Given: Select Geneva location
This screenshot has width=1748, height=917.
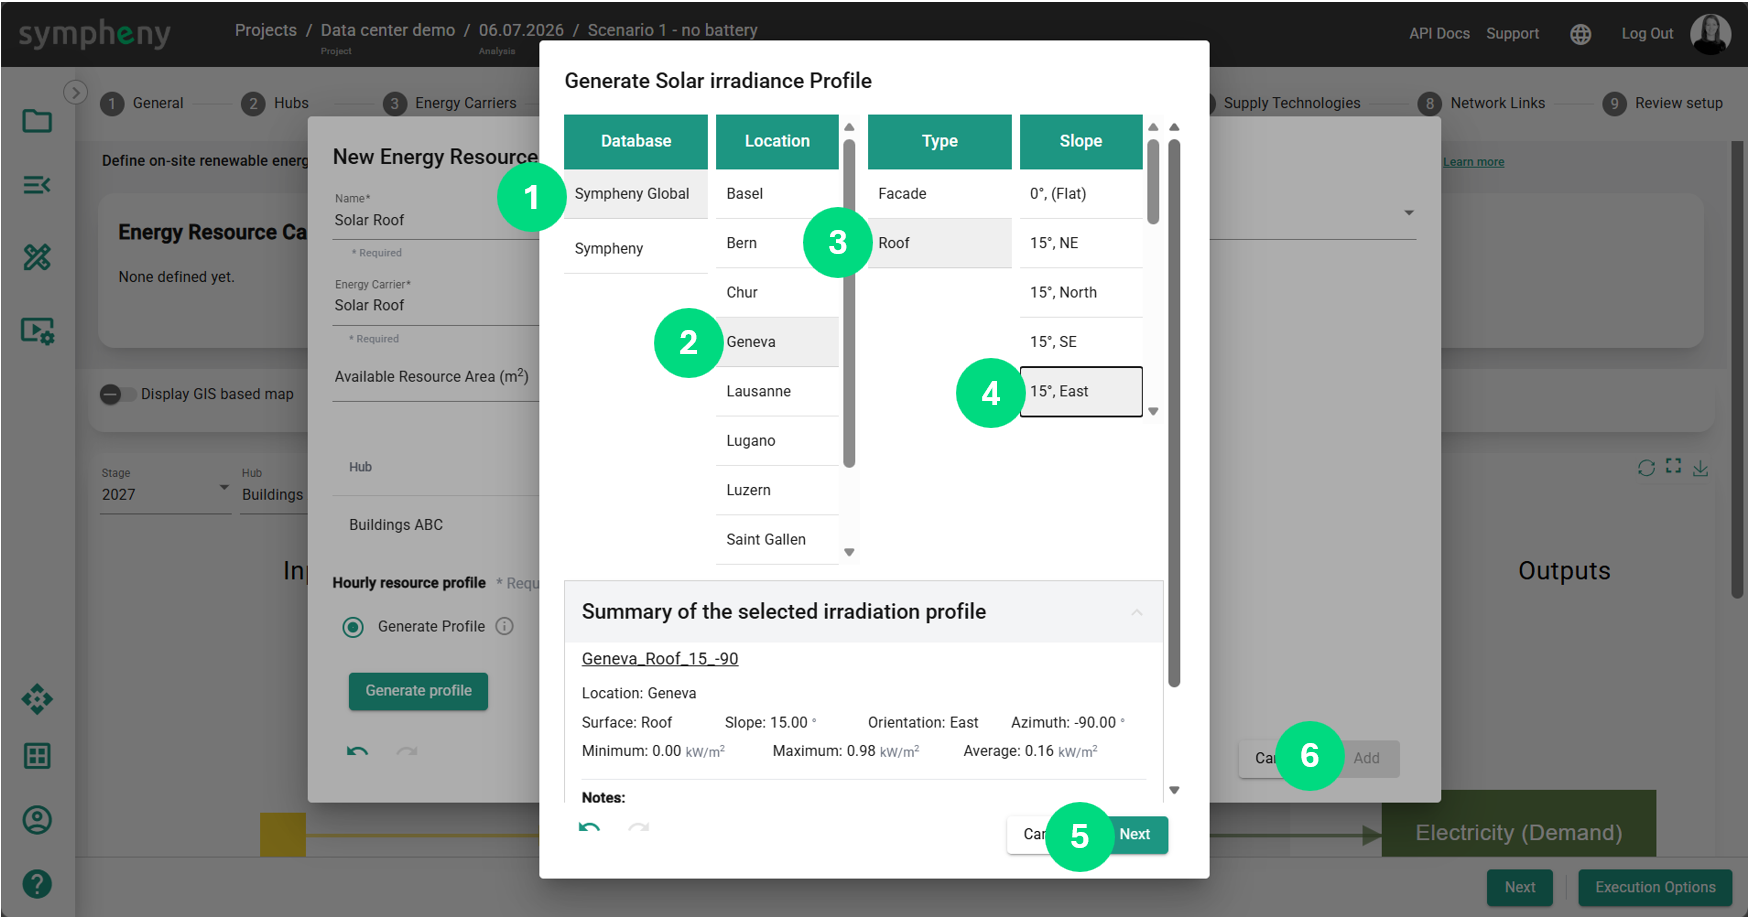Looking at the screenshot, I should [777, 342].
